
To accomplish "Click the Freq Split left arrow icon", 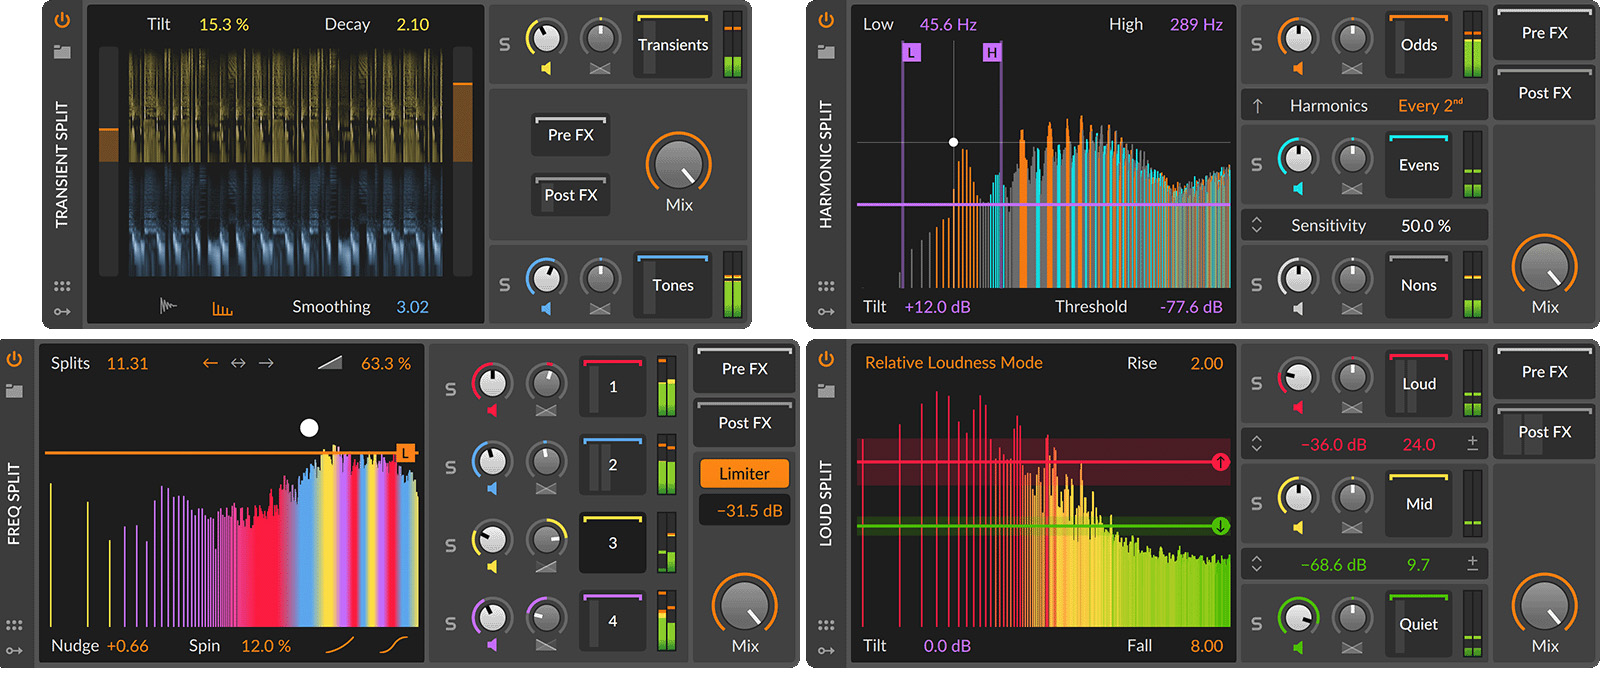I will [210, 363].
